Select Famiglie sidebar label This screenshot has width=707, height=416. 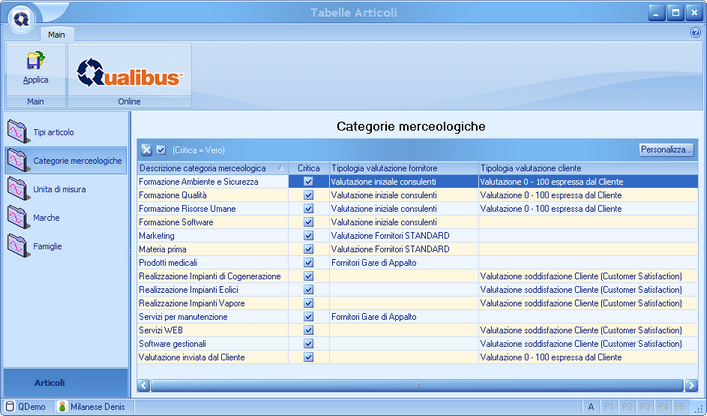pos(47,246)
